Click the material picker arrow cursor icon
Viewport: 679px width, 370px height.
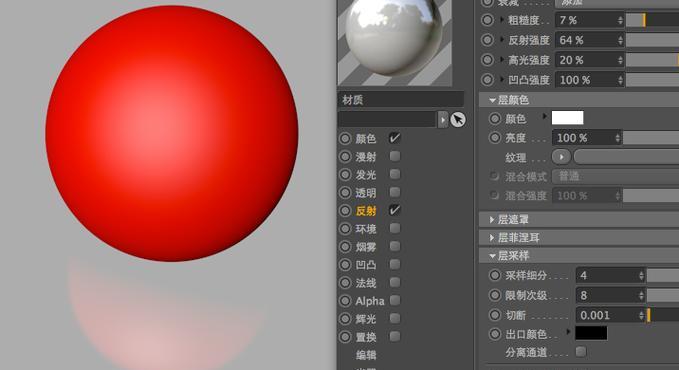[458, 119]
